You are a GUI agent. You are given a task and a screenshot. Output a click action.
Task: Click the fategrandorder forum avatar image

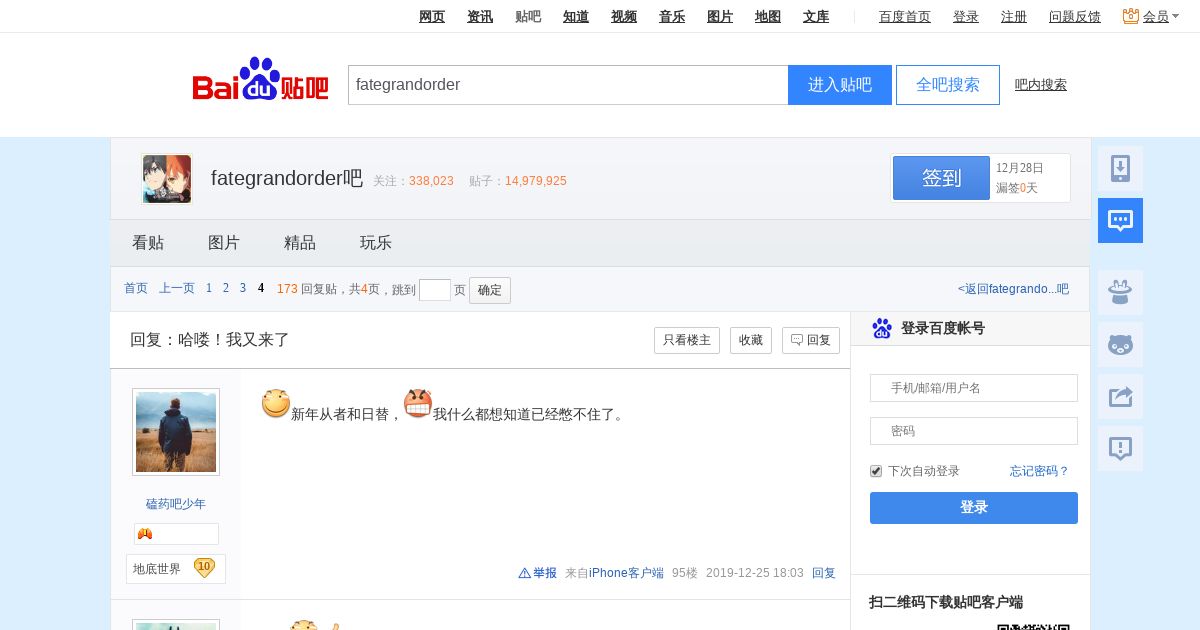pos(167,179)
